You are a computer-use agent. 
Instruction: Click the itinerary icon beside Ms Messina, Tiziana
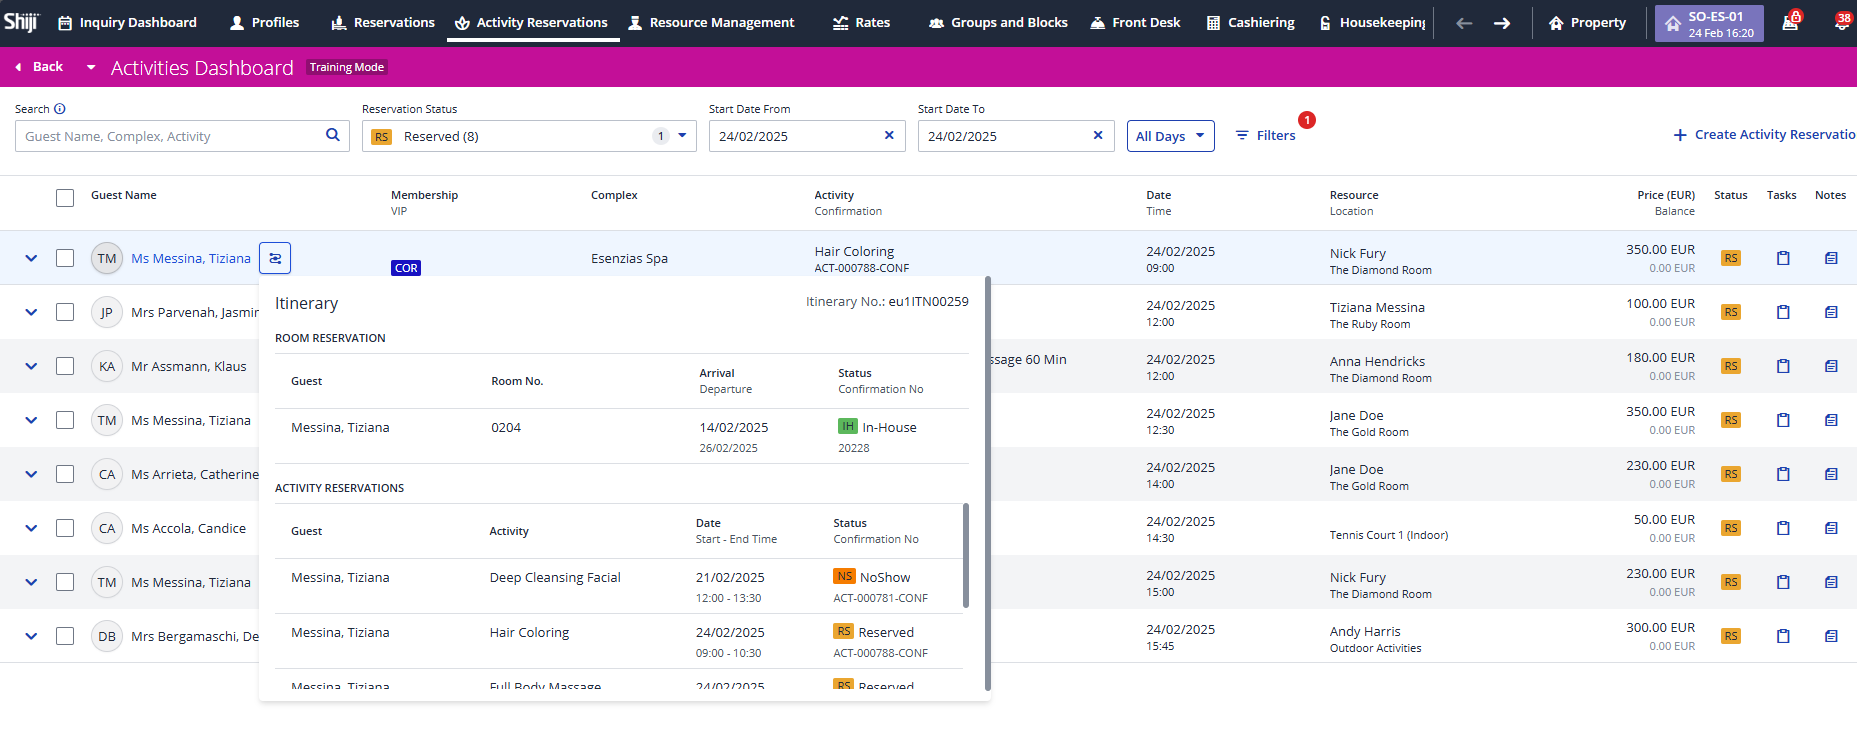275,258
